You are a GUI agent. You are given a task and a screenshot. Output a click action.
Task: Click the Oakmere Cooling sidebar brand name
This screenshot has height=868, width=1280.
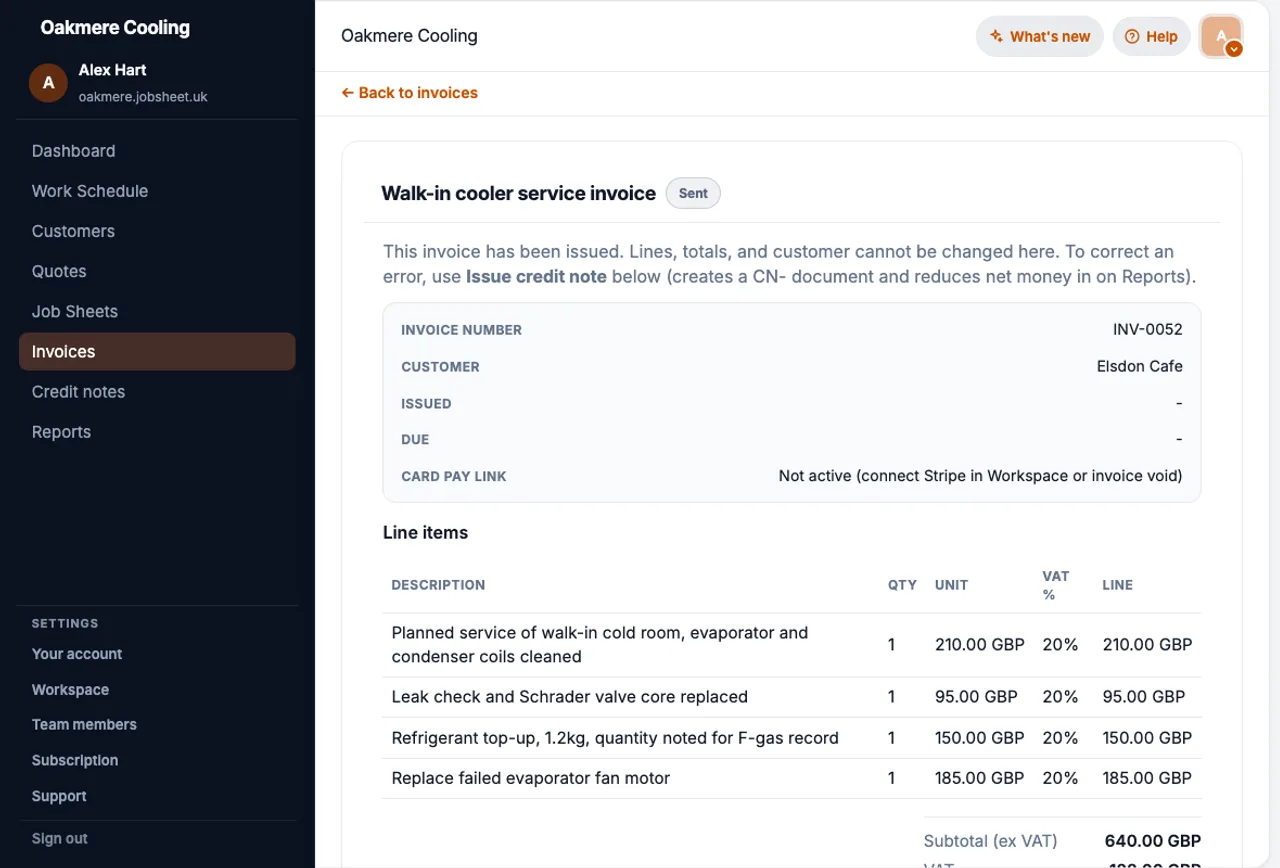coord(115,28)
